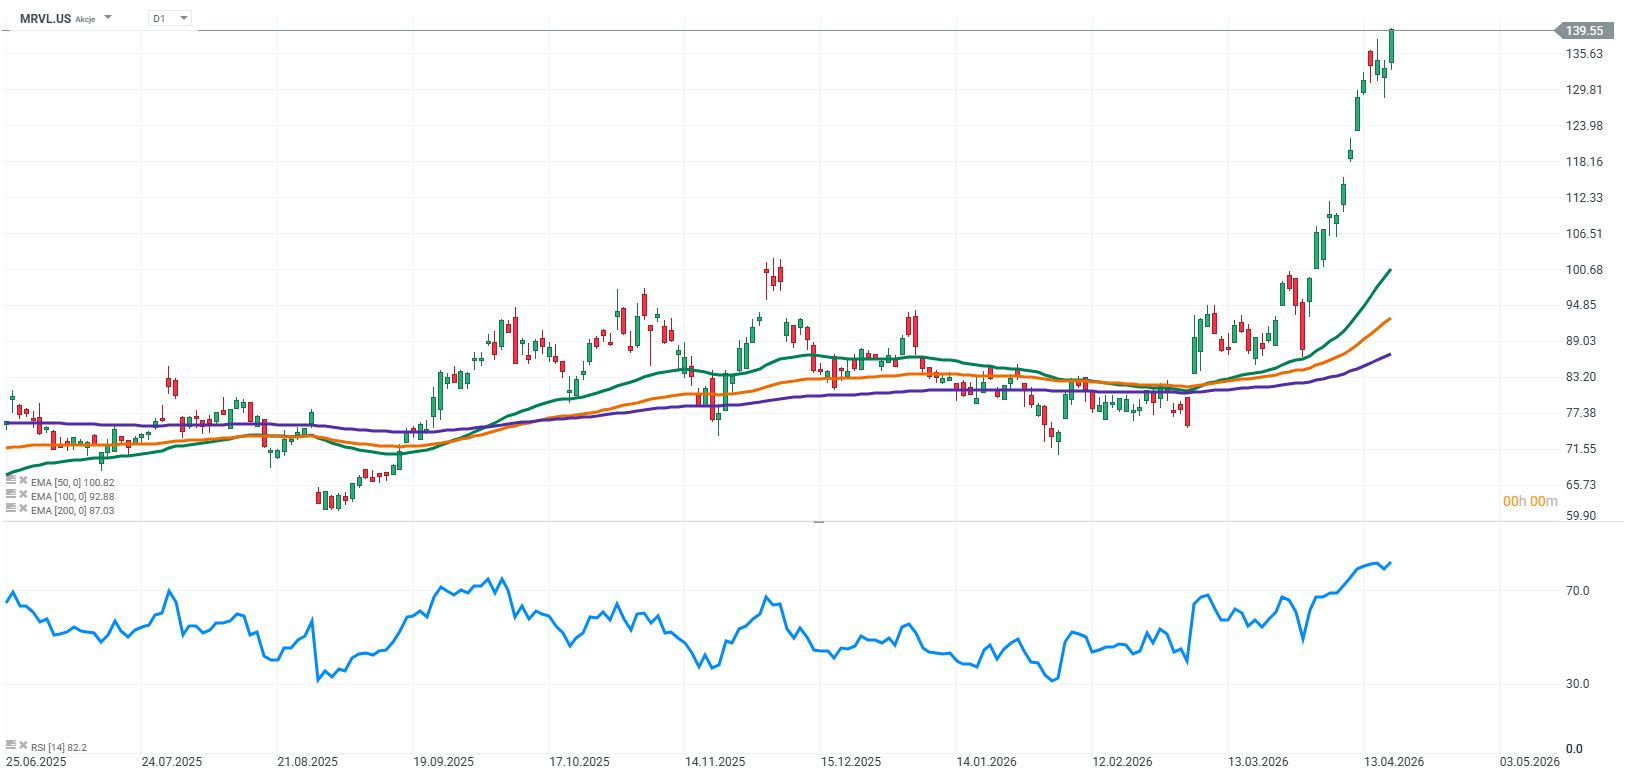Remove the EMA 50 indicator
This screenshot has width=1626, height=779.
(x=23, y=481)
